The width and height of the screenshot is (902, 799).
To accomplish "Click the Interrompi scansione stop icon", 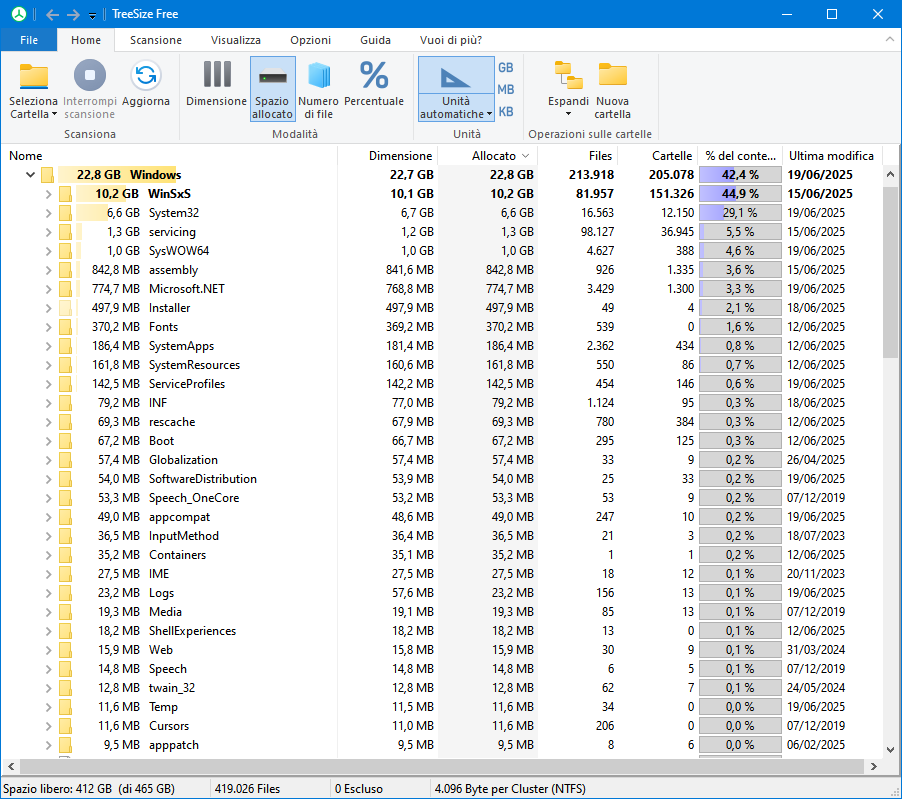I will pyautogui.click(x=90, y=75).
